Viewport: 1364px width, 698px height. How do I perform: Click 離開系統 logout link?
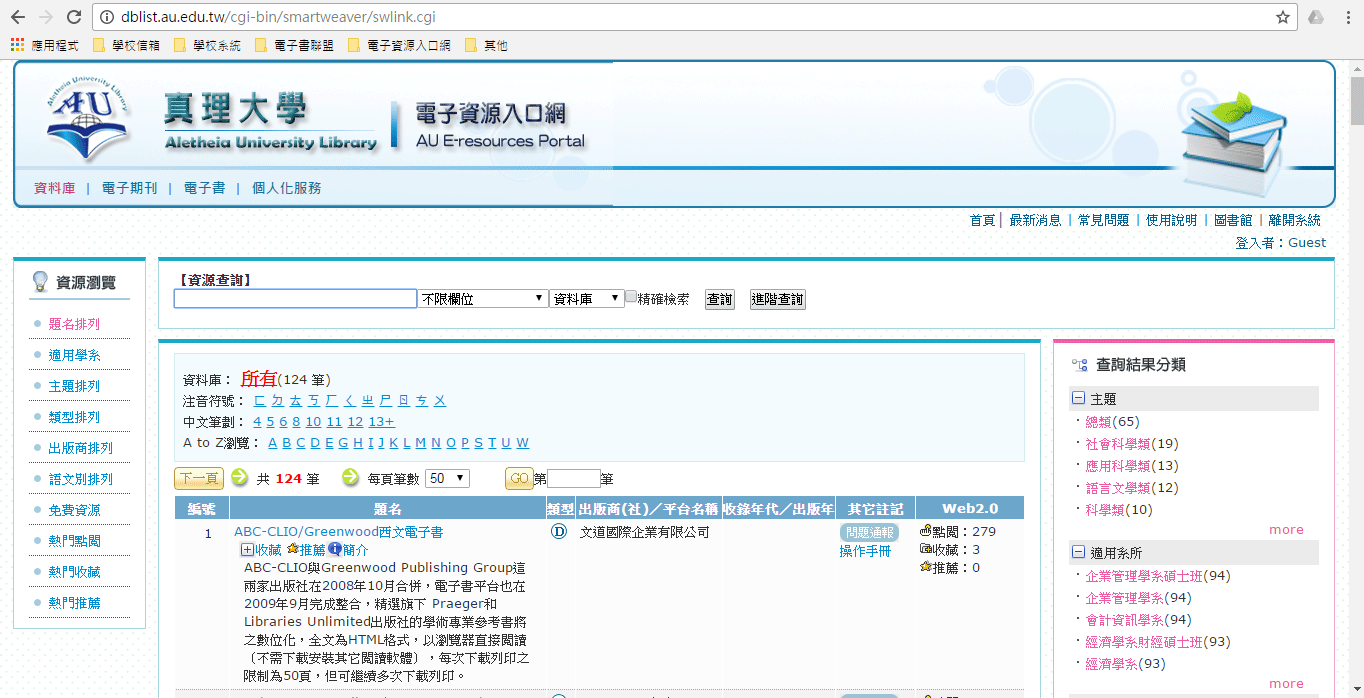coord(1294,220)
